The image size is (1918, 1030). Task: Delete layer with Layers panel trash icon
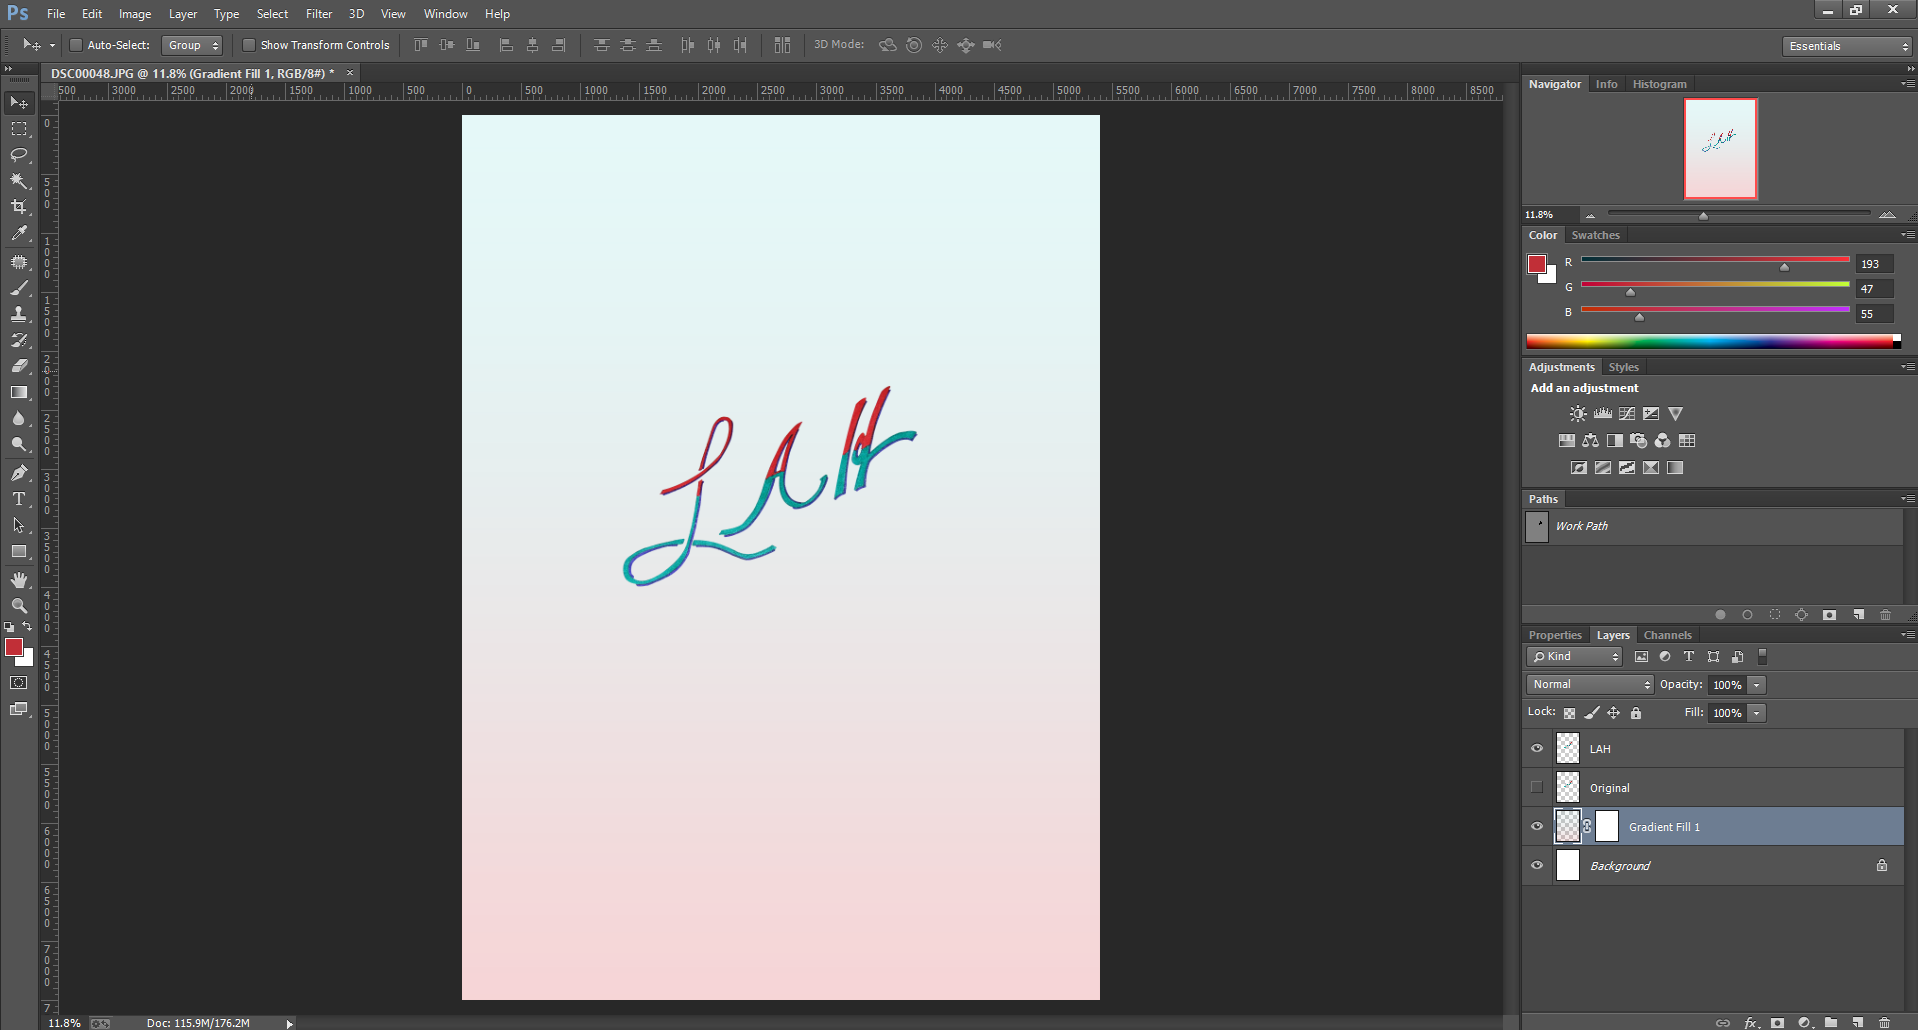(x=1885, y=1023)
